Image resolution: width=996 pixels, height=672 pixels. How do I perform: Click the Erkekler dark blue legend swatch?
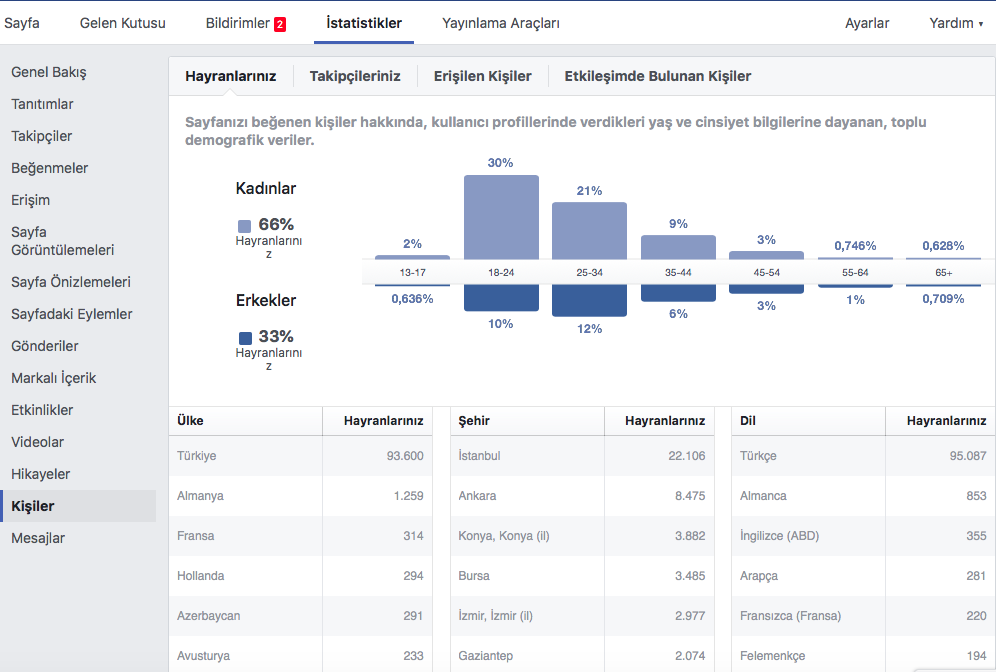pos(245,338)
